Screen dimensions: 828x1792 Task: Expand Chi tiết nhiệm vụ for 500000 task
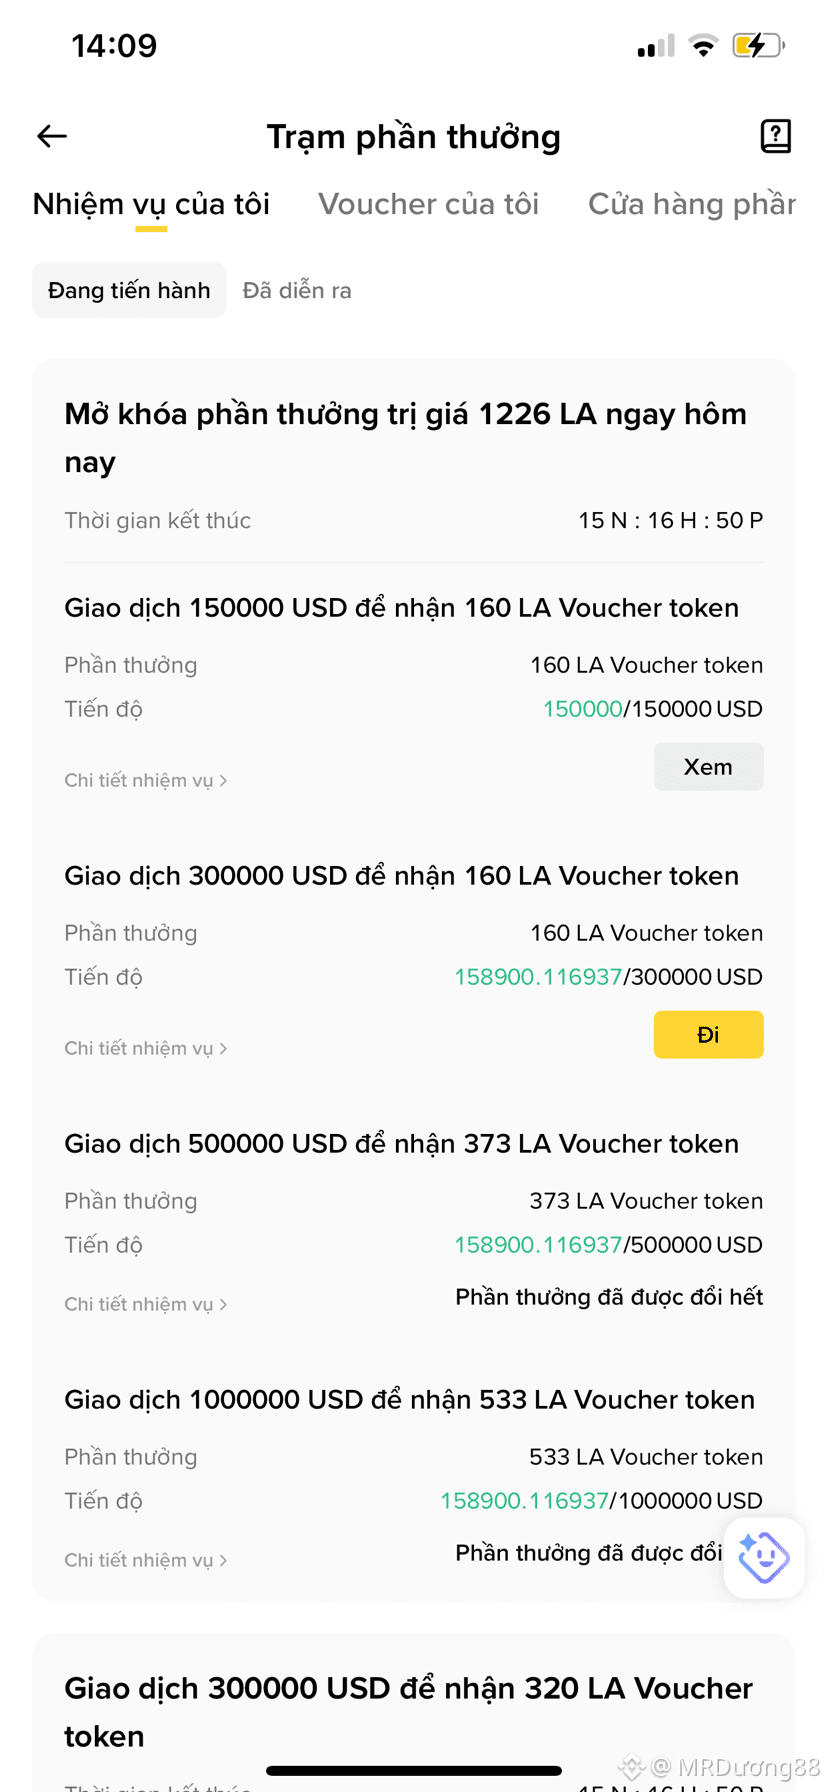click(x=146, y=1304)
